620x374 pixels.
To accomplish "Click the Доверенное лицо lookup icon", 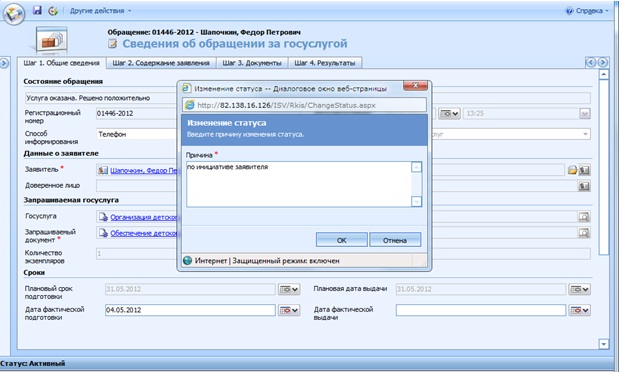I will click(584, 186).
